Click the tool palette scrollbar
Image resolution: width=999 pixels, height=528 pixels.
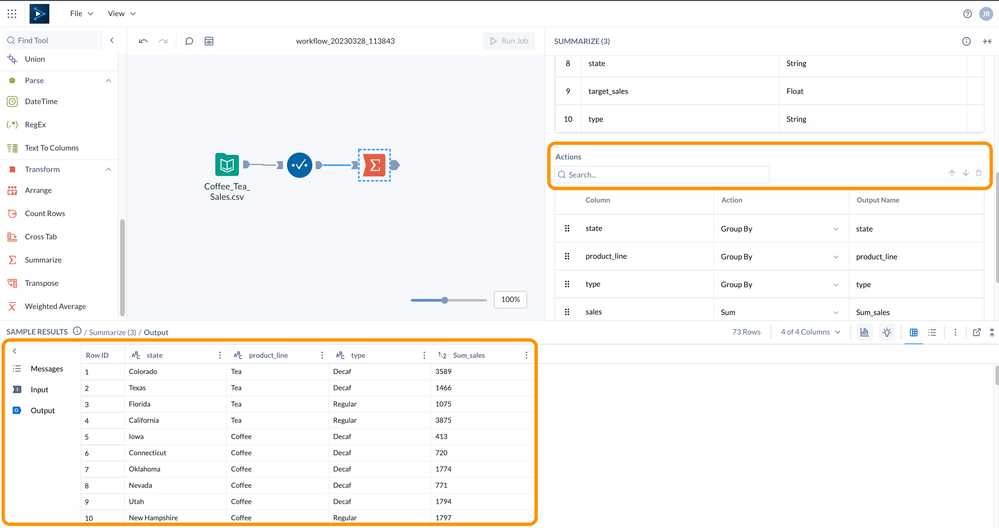coord(122,268)
